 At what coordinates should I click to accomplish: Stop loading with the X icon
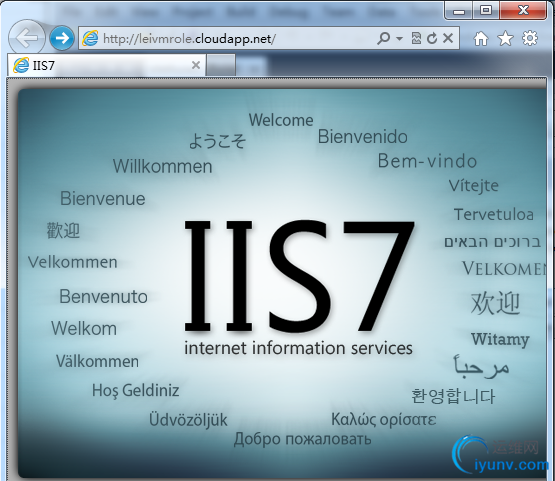(x=448, y=38)
